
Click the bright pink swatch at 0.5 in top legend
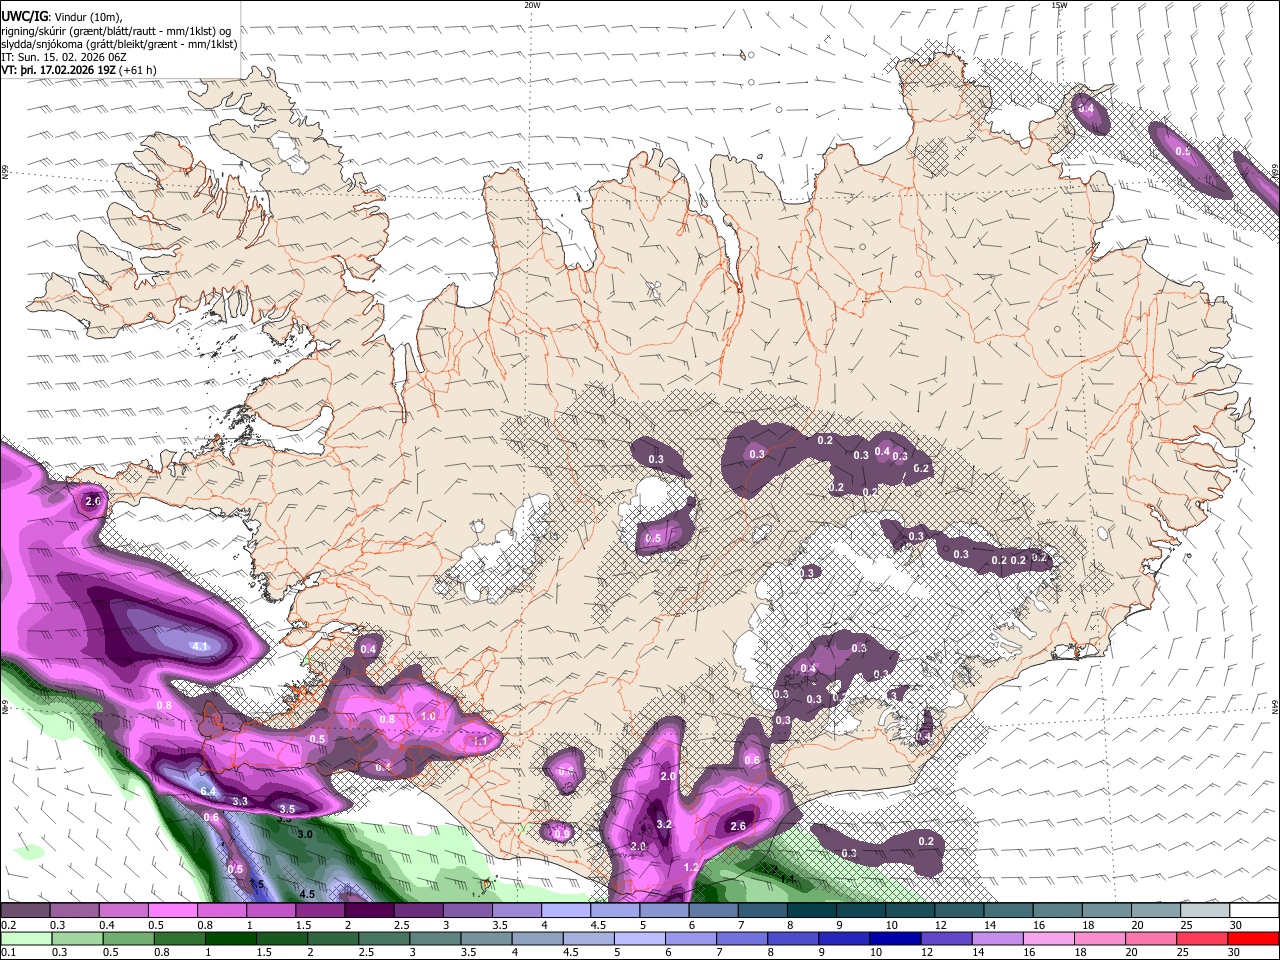(172, 910)
